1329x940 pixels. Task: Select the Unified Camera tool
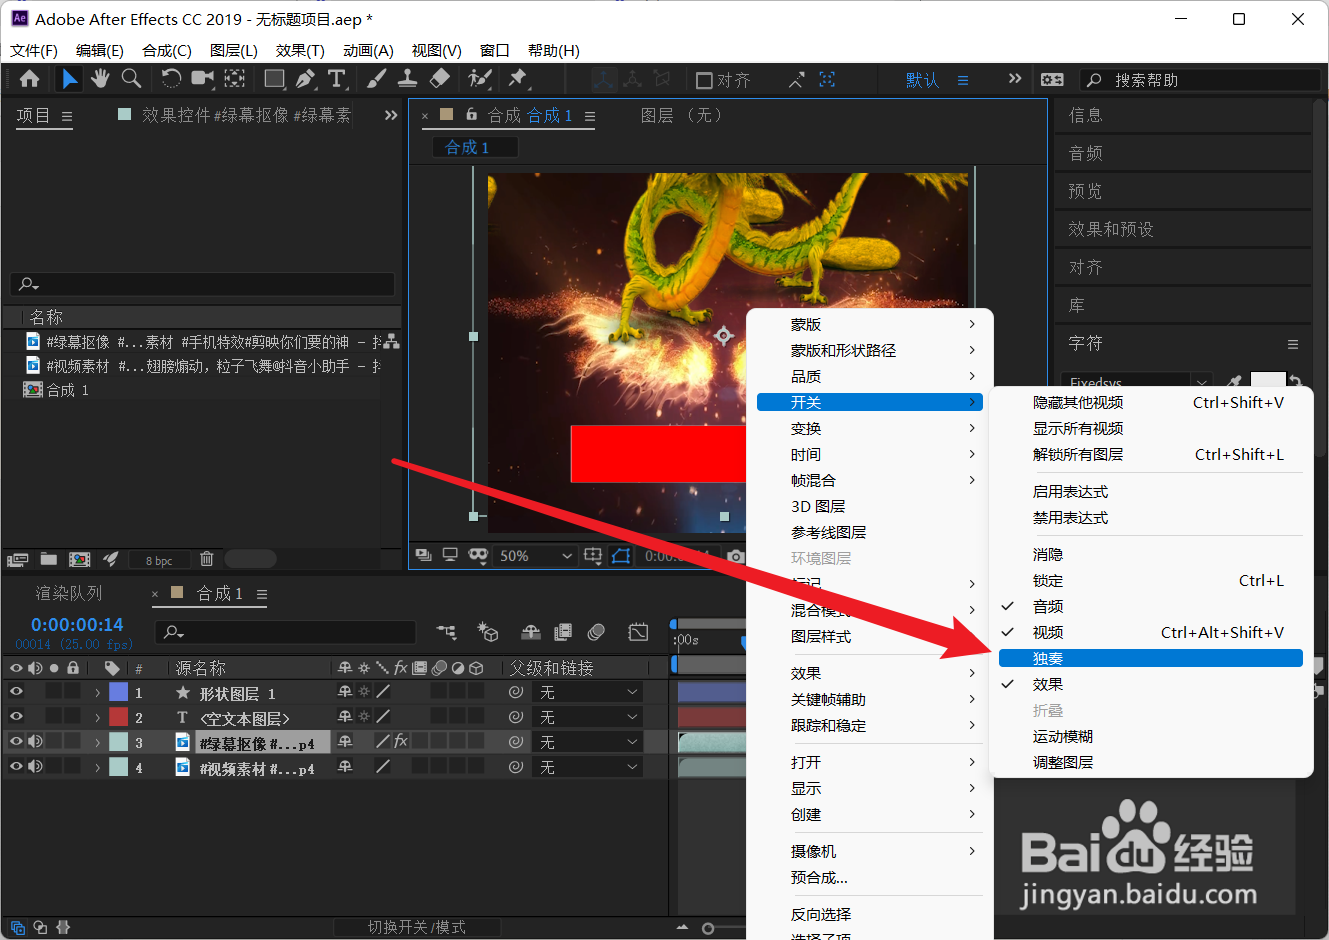point(203,79)
